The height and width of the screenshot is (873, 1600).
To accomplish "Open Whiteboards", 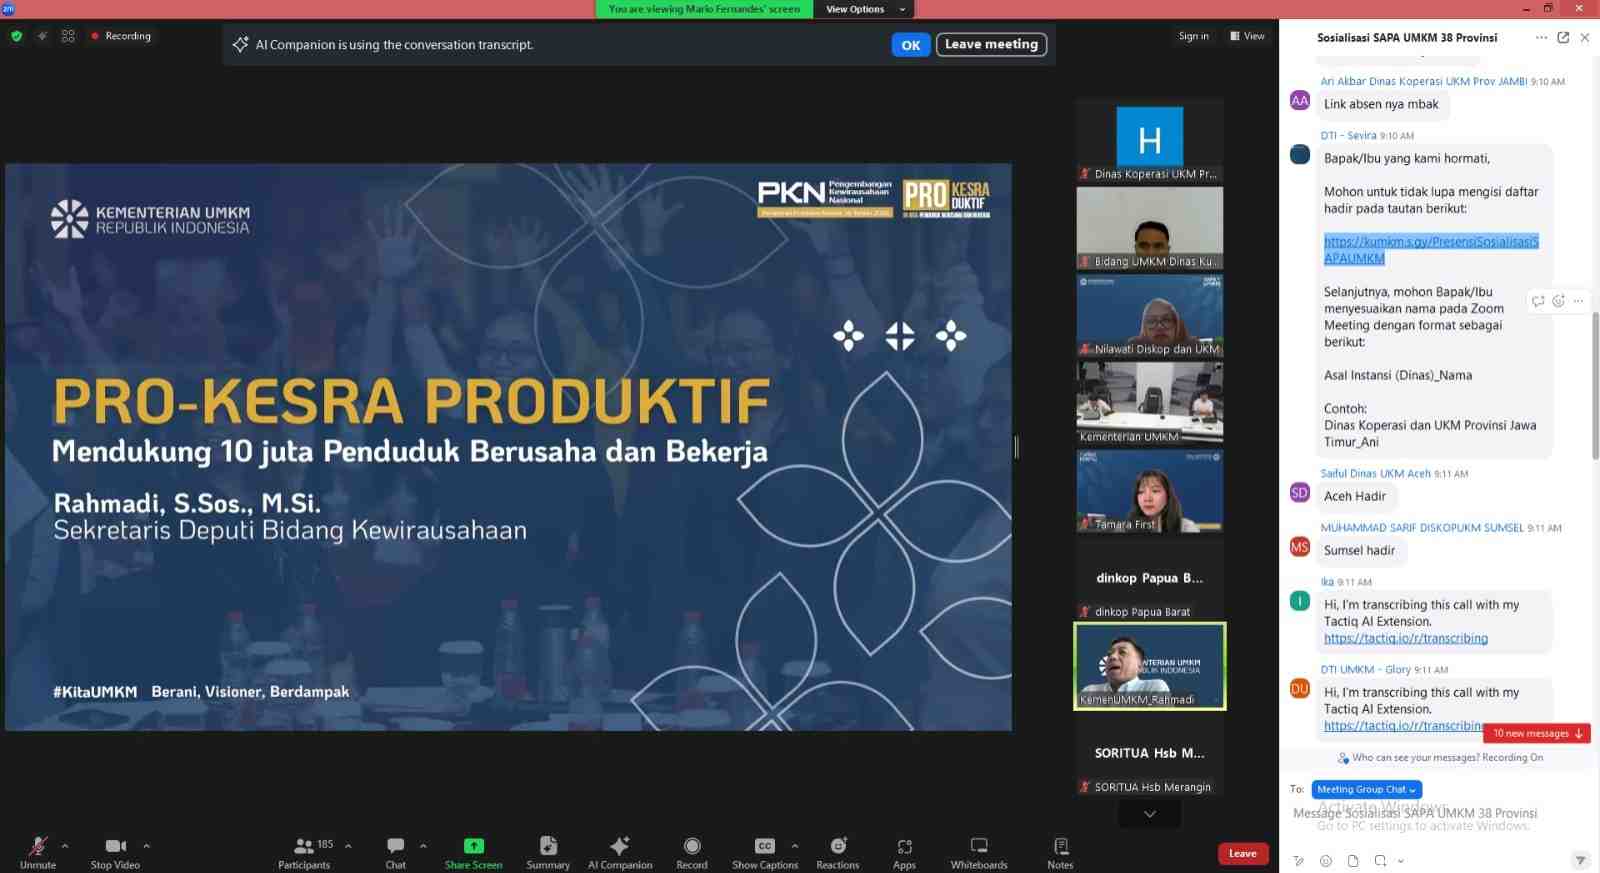I will pos(979,852).
